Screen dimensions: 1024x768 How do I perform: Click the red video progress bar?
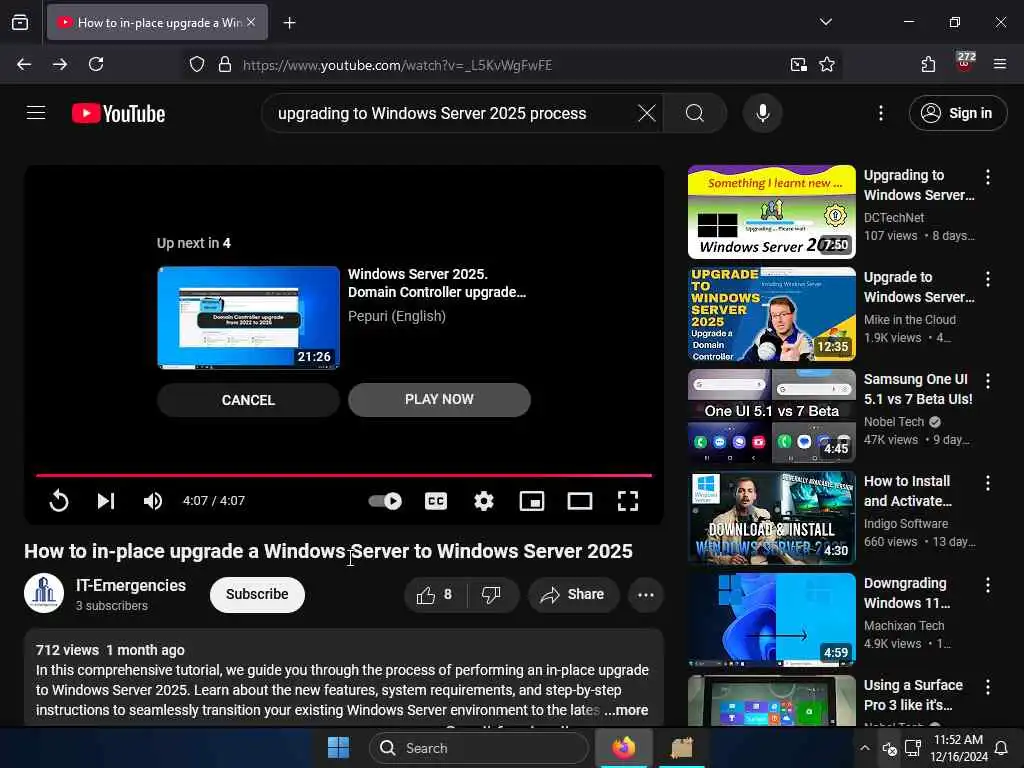tap(344, 475)
